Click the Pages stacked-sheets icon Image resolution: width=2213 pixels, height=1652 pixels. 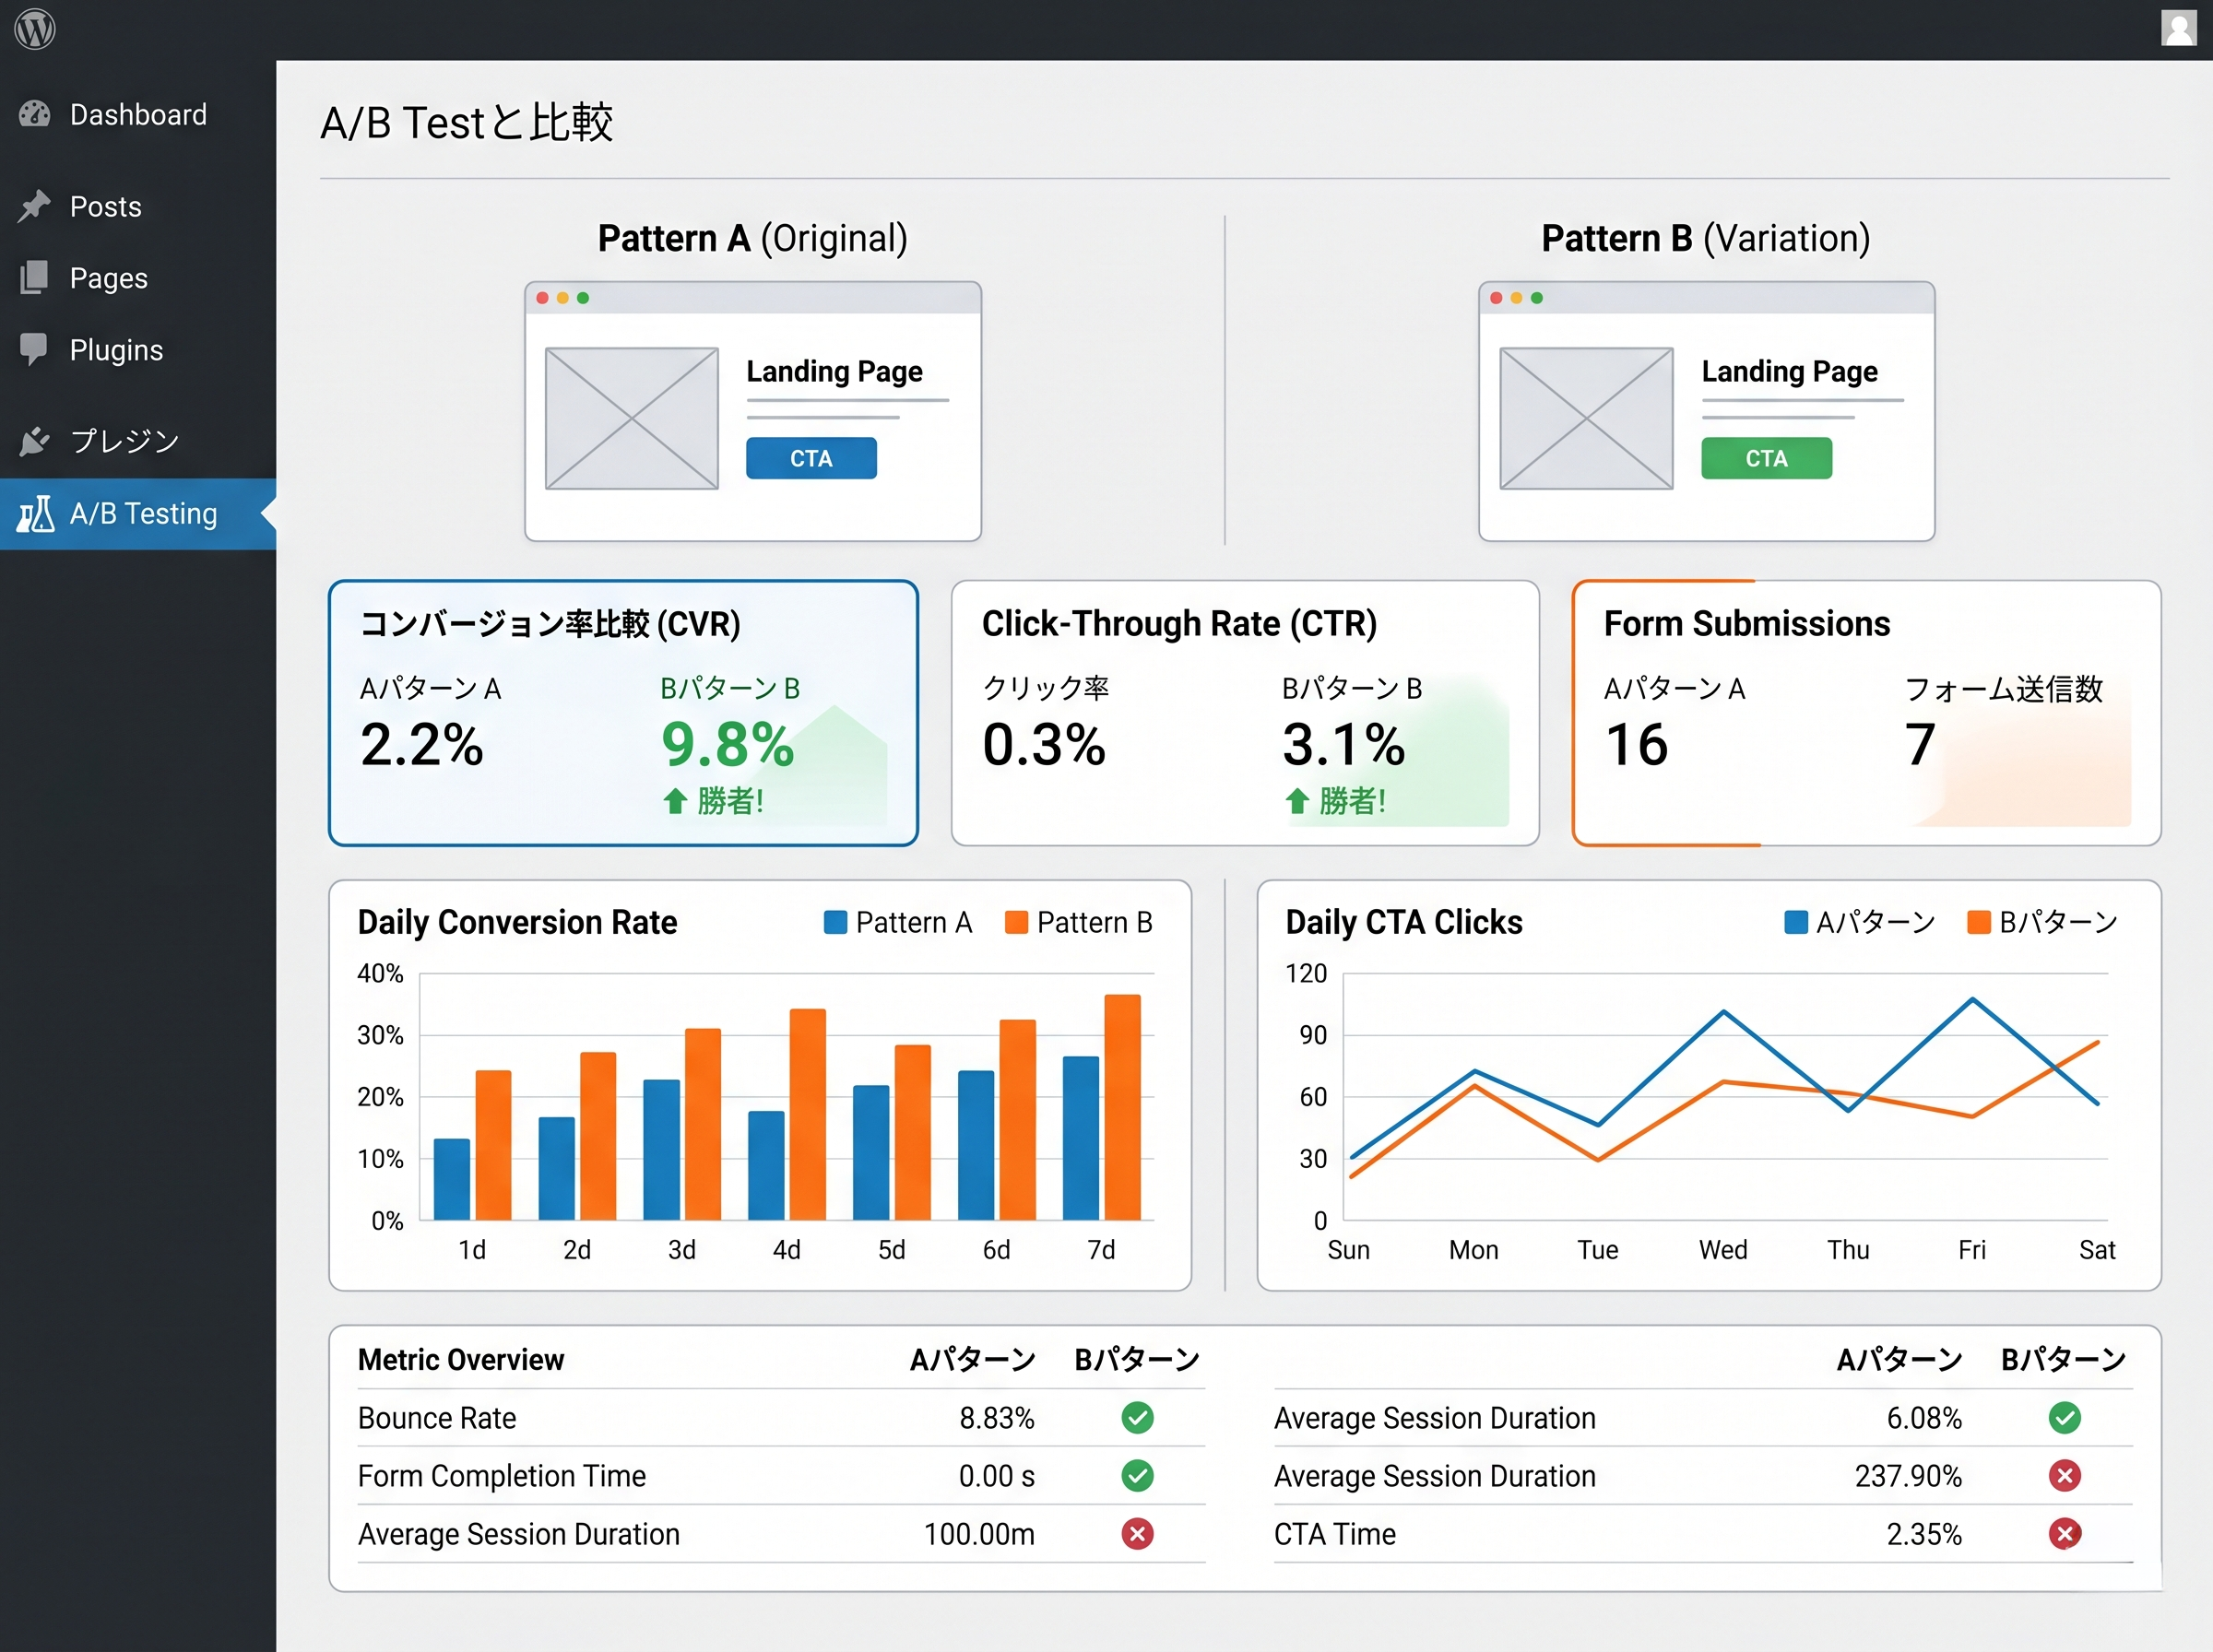[35, 277]
